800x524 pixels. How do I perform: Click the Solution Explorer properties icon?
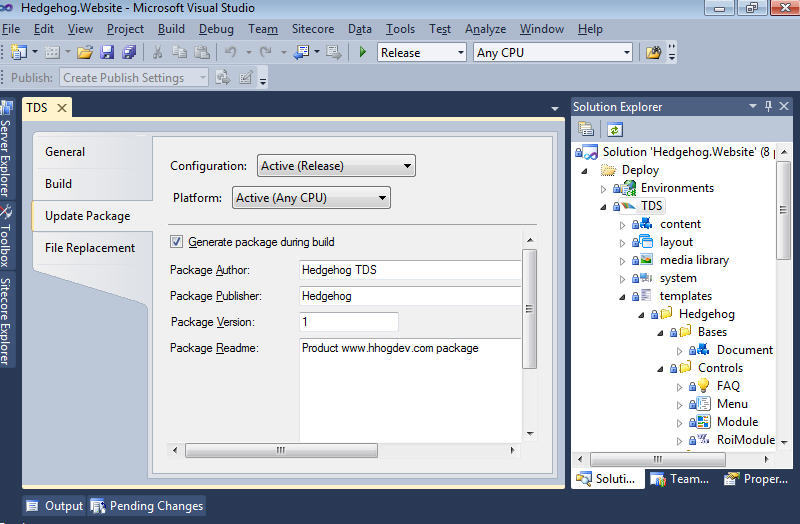click(x=586, y=130)
